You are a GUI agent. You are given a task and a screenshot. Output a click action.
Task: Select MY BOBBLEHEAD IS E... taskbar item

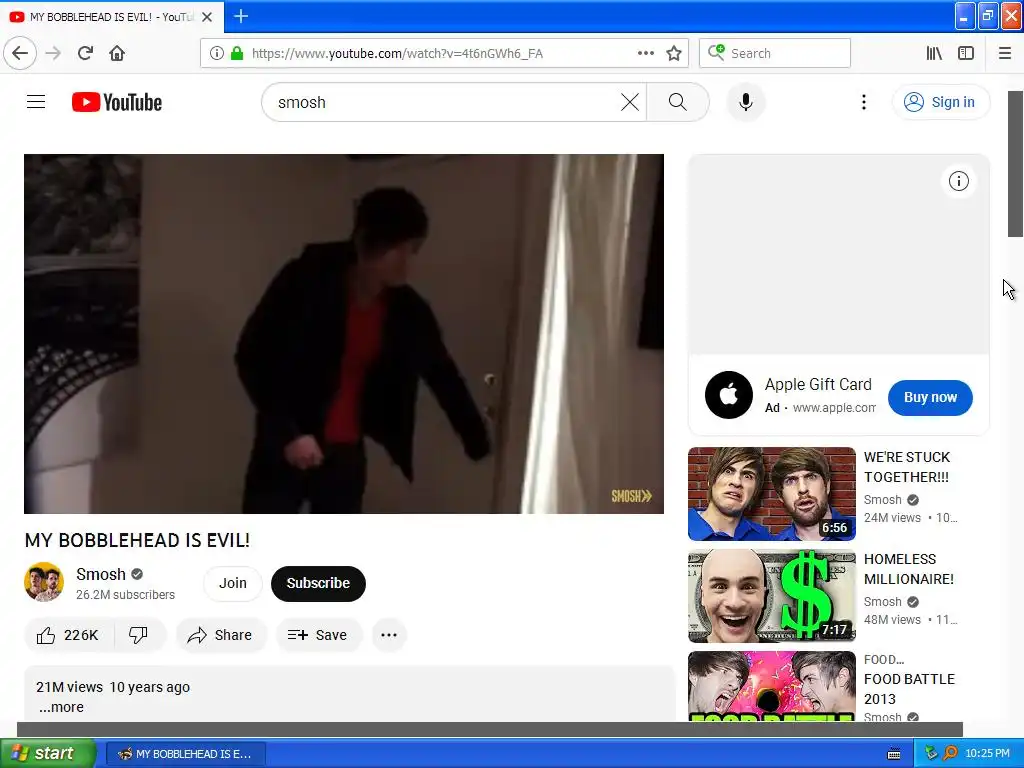click(185, 754)
